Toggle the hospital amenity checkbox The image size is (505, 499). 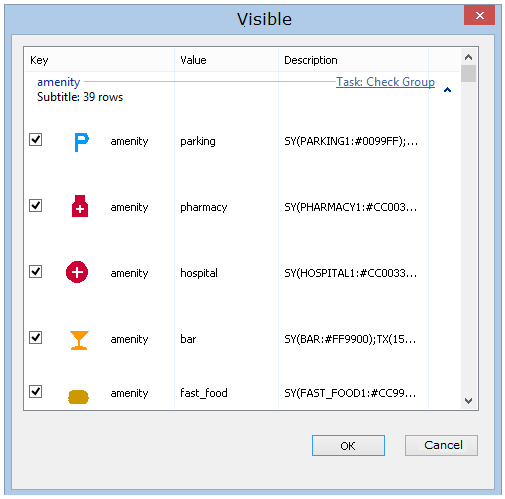click(x=35, y=271)
